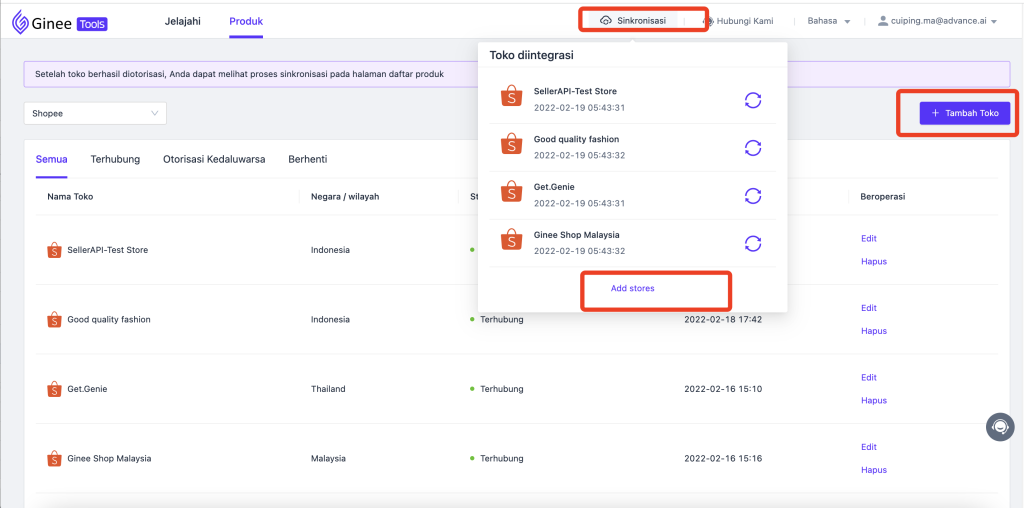Click Shopee icon in Ginee Shop Malaysia table row
This screenshot has height=508, width=1024.
(x=54, y=458)
